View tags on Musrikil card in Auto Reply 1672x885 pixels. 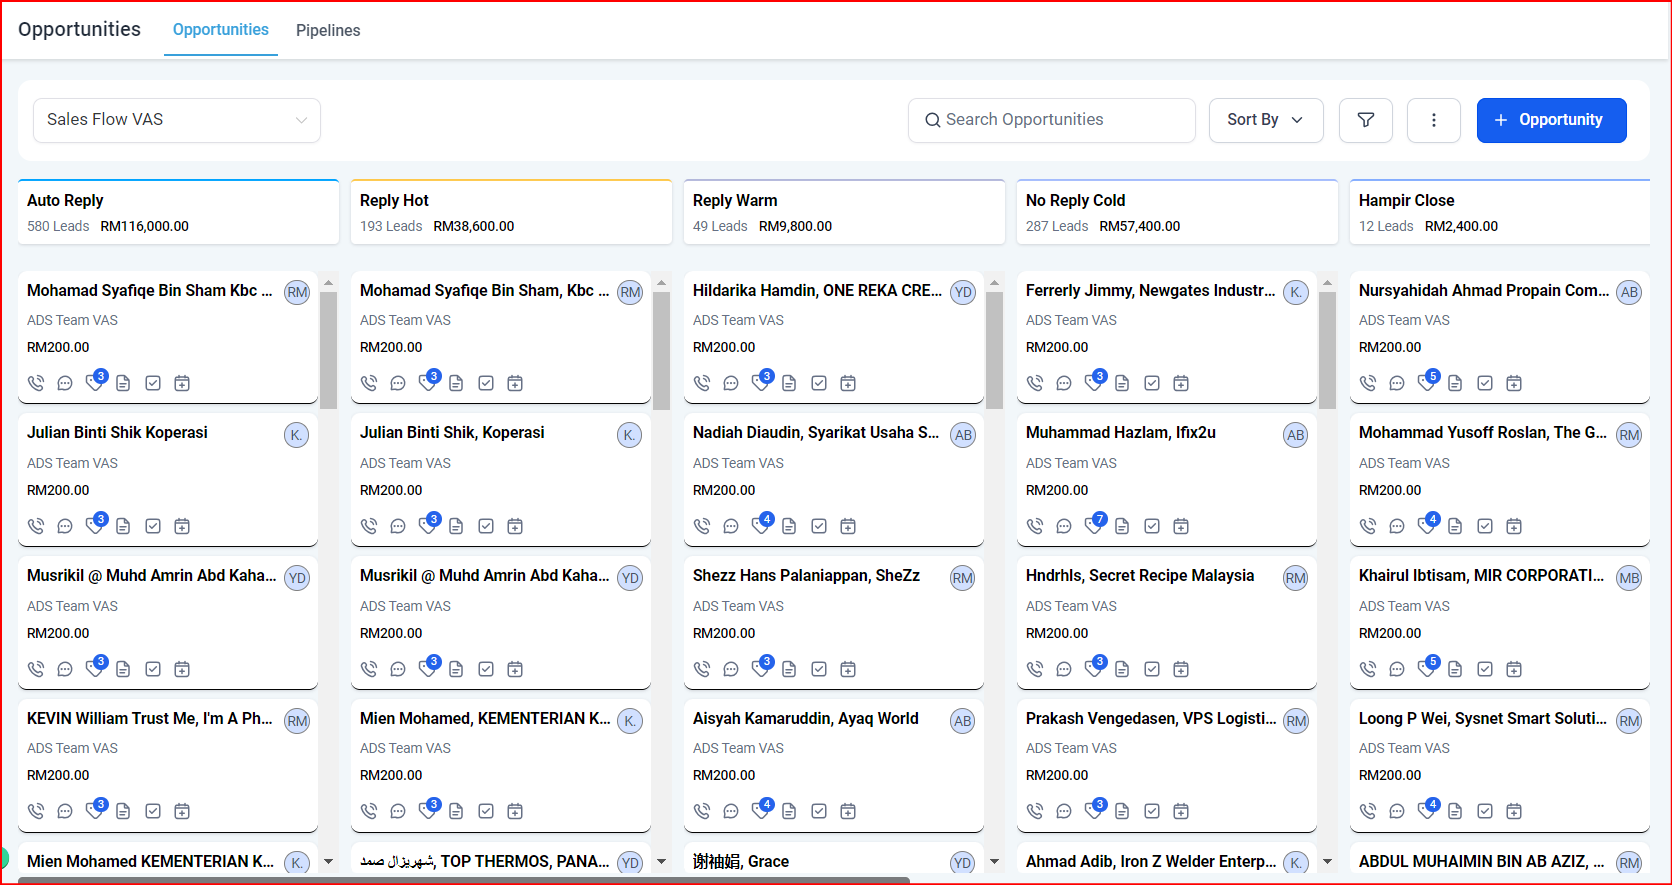[x=95, y=667]
